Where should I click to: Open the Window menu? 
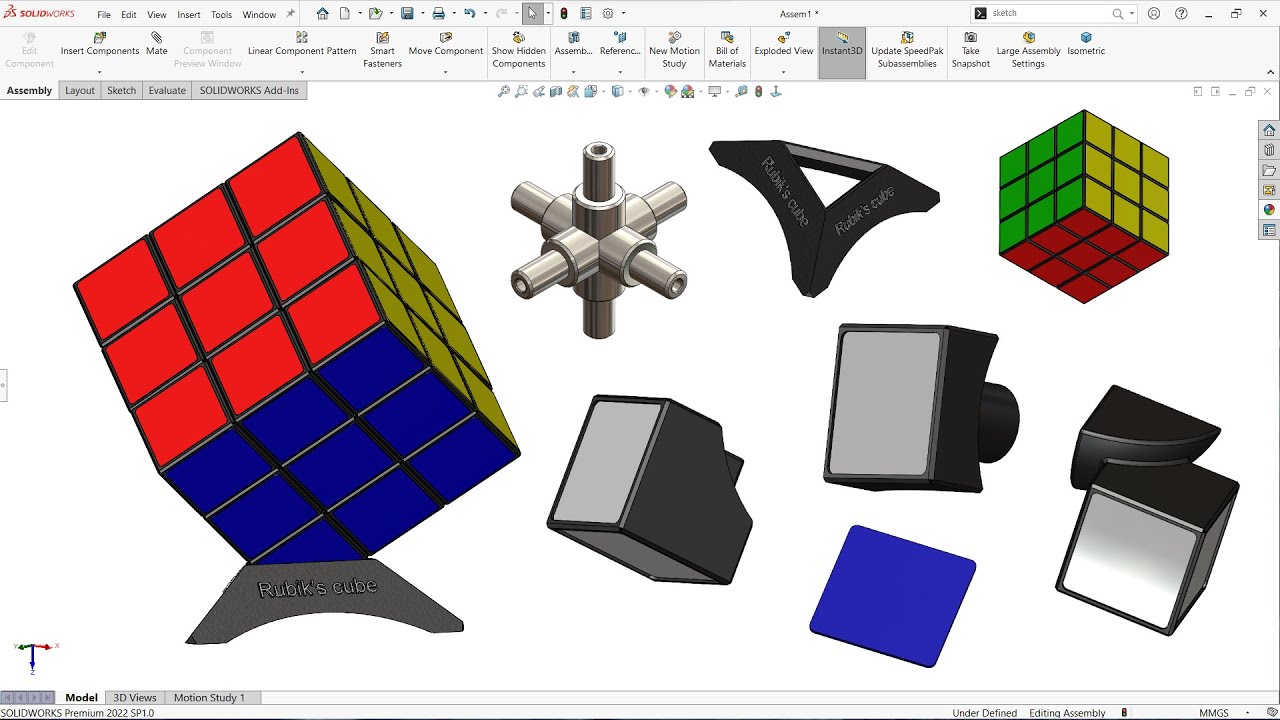pos(259,15)
